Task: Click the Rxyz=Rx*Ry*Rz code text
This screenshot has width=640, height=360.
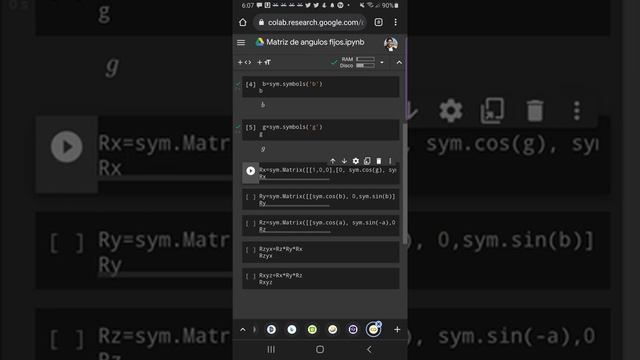Action: [281, 275]
